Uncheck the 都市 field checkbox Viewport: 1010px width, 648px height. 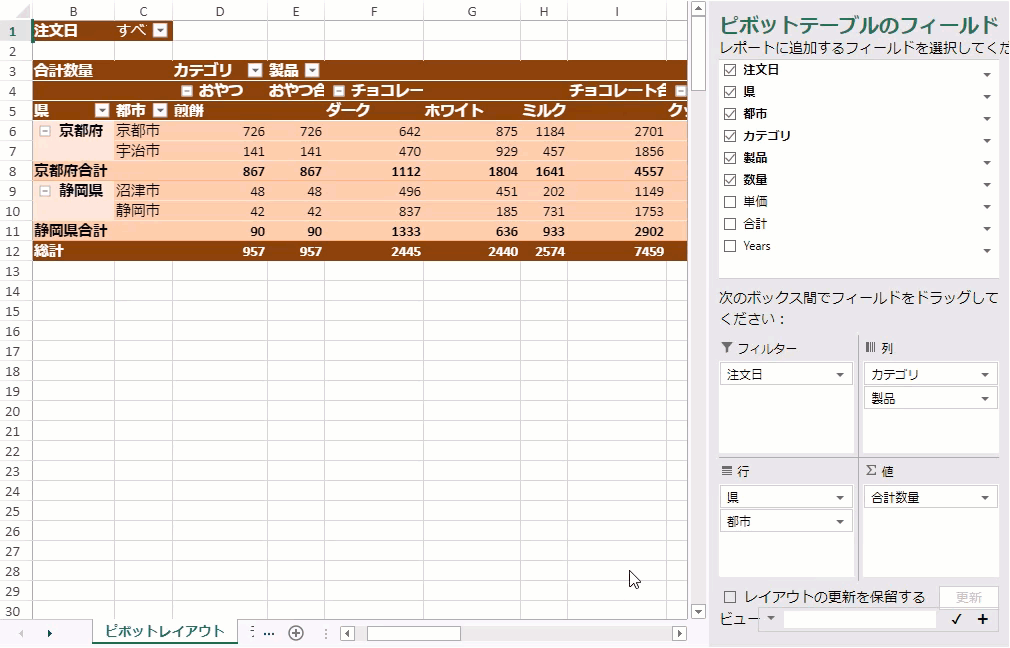click(730, 113)
